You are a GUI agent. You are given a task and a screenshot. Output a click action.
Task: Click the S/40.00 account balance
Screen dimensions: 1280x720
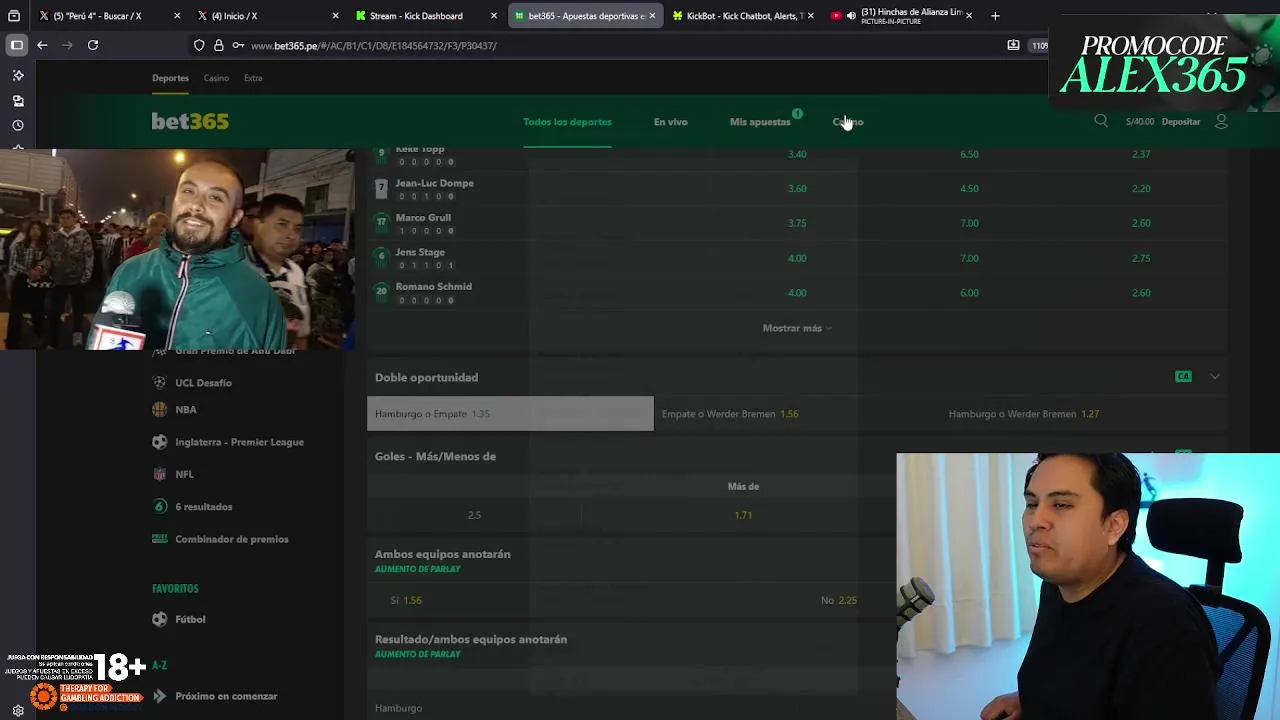tap(1139, 122)
